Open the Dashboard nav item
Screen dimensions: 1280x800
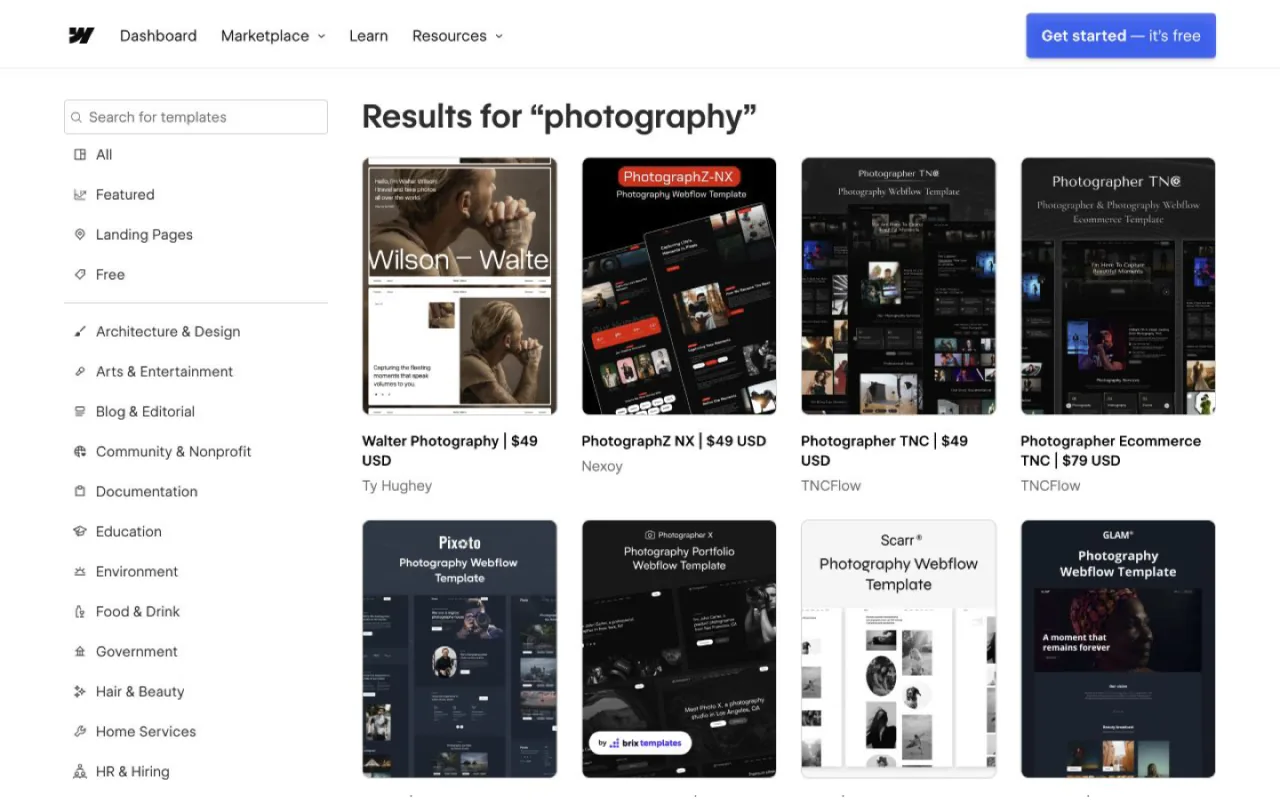tap(158, 36)
